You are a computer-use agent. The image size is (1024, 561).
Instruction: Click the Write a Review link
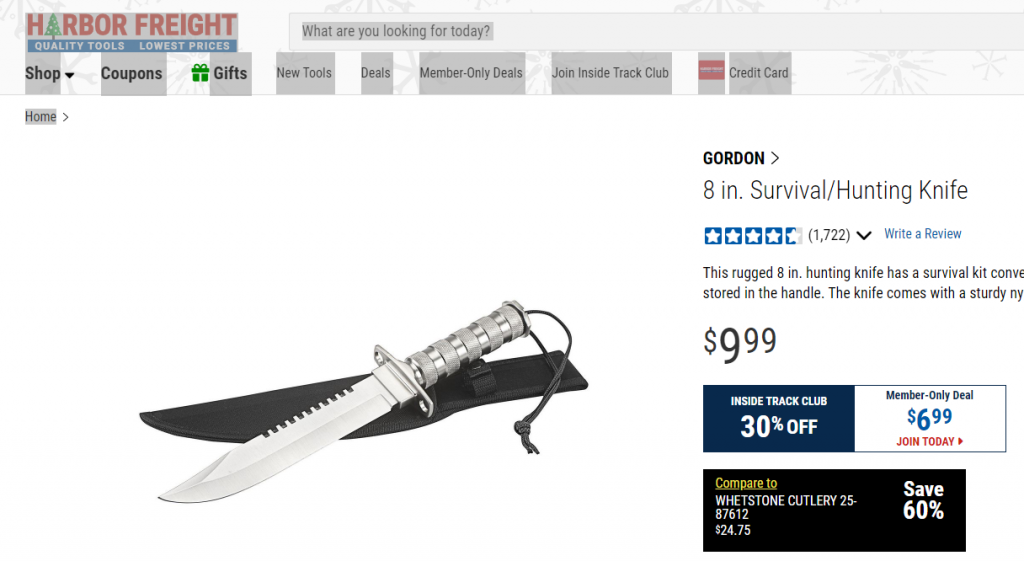(x=922, y=234)
